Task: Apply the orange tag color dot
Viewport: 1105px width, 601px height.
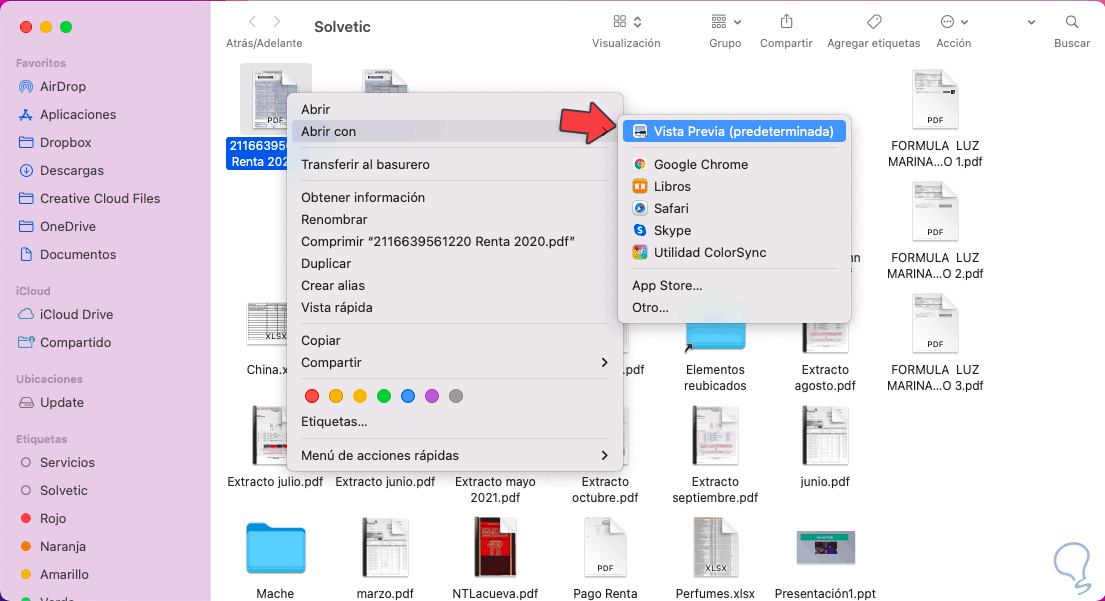Action: point(336,396)
